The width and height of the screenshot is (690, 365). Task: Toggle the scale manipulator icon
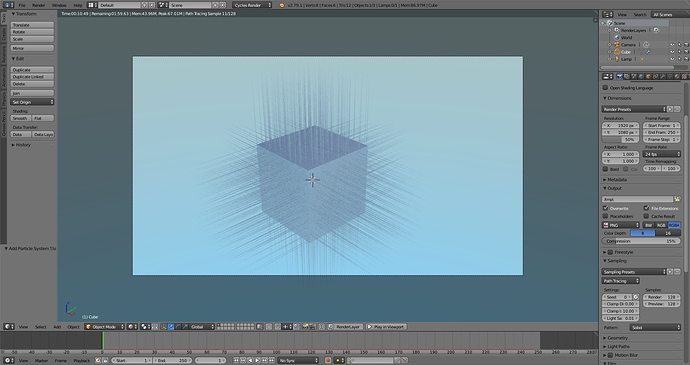pyautogui.click(x=185, y=327)
